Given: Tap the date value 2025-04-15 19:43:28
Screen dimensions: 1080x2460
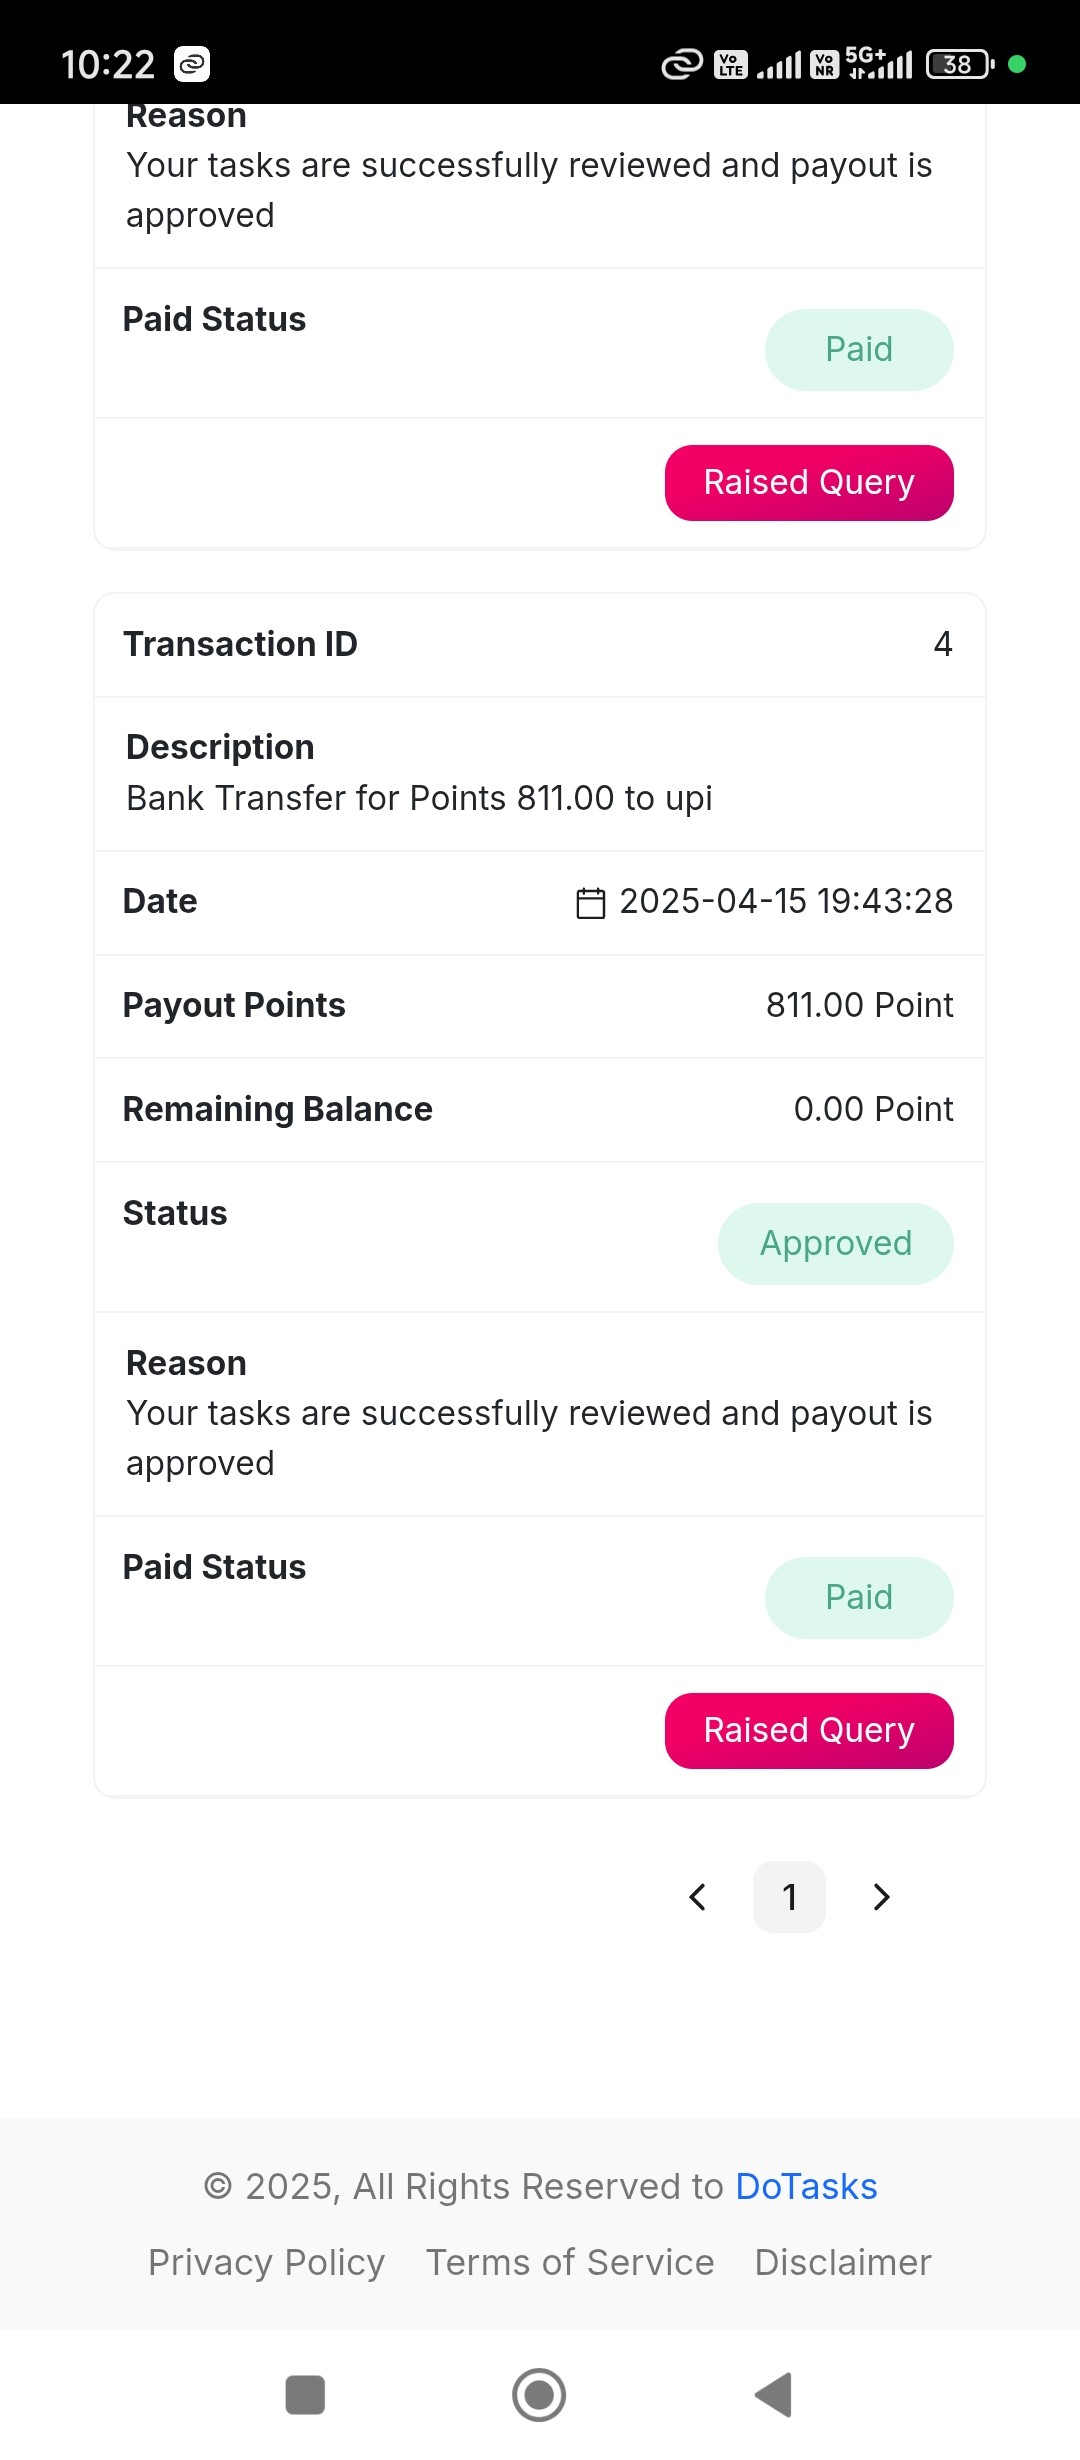Looking at the screenshot, I should [x=786, y=901].
